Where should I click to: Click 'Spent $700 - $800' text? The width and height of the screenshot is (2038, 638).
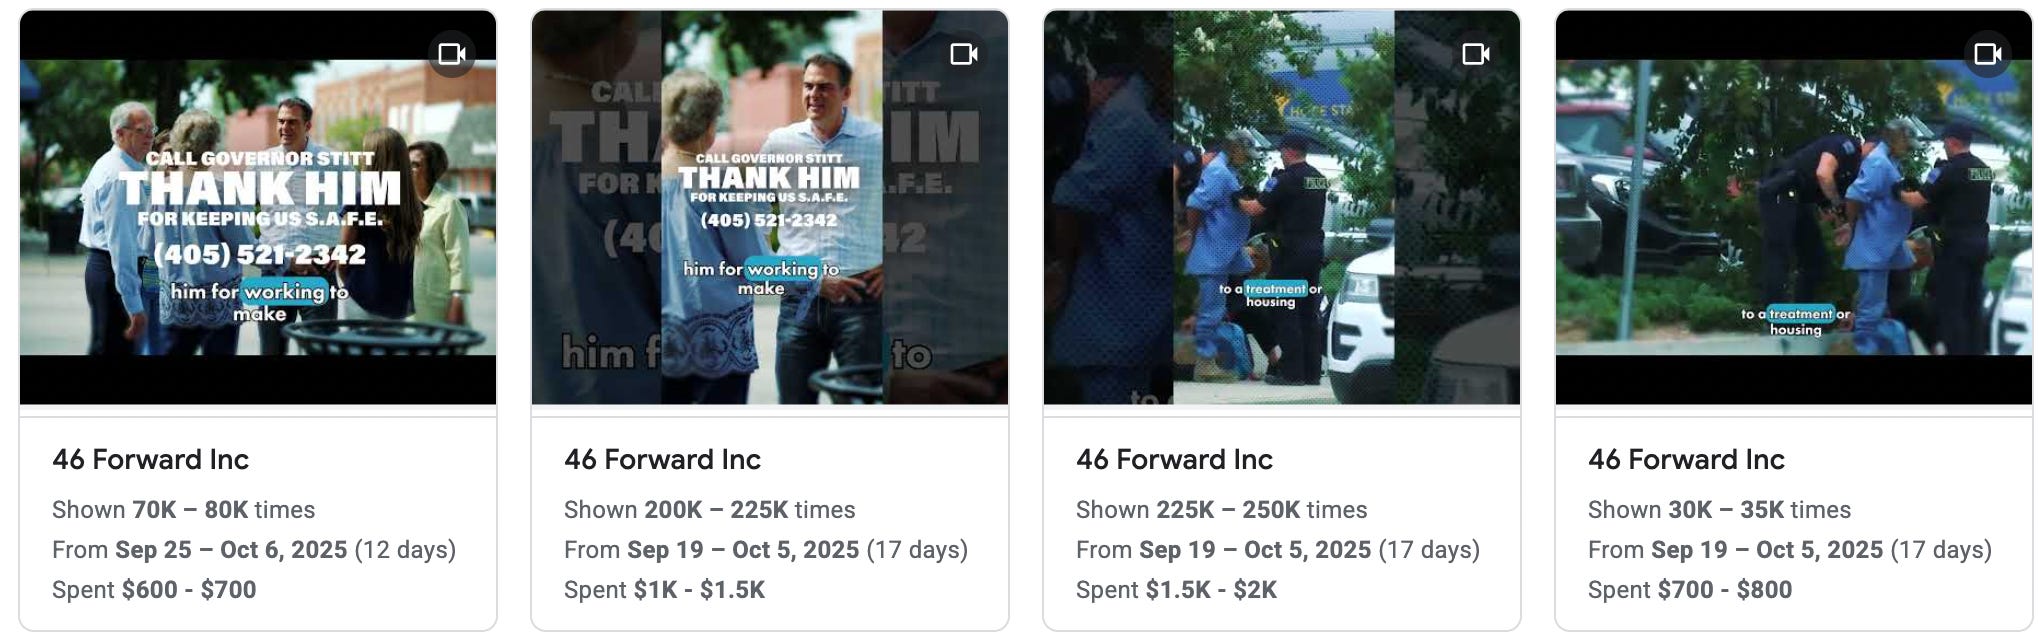point(1690,590)
